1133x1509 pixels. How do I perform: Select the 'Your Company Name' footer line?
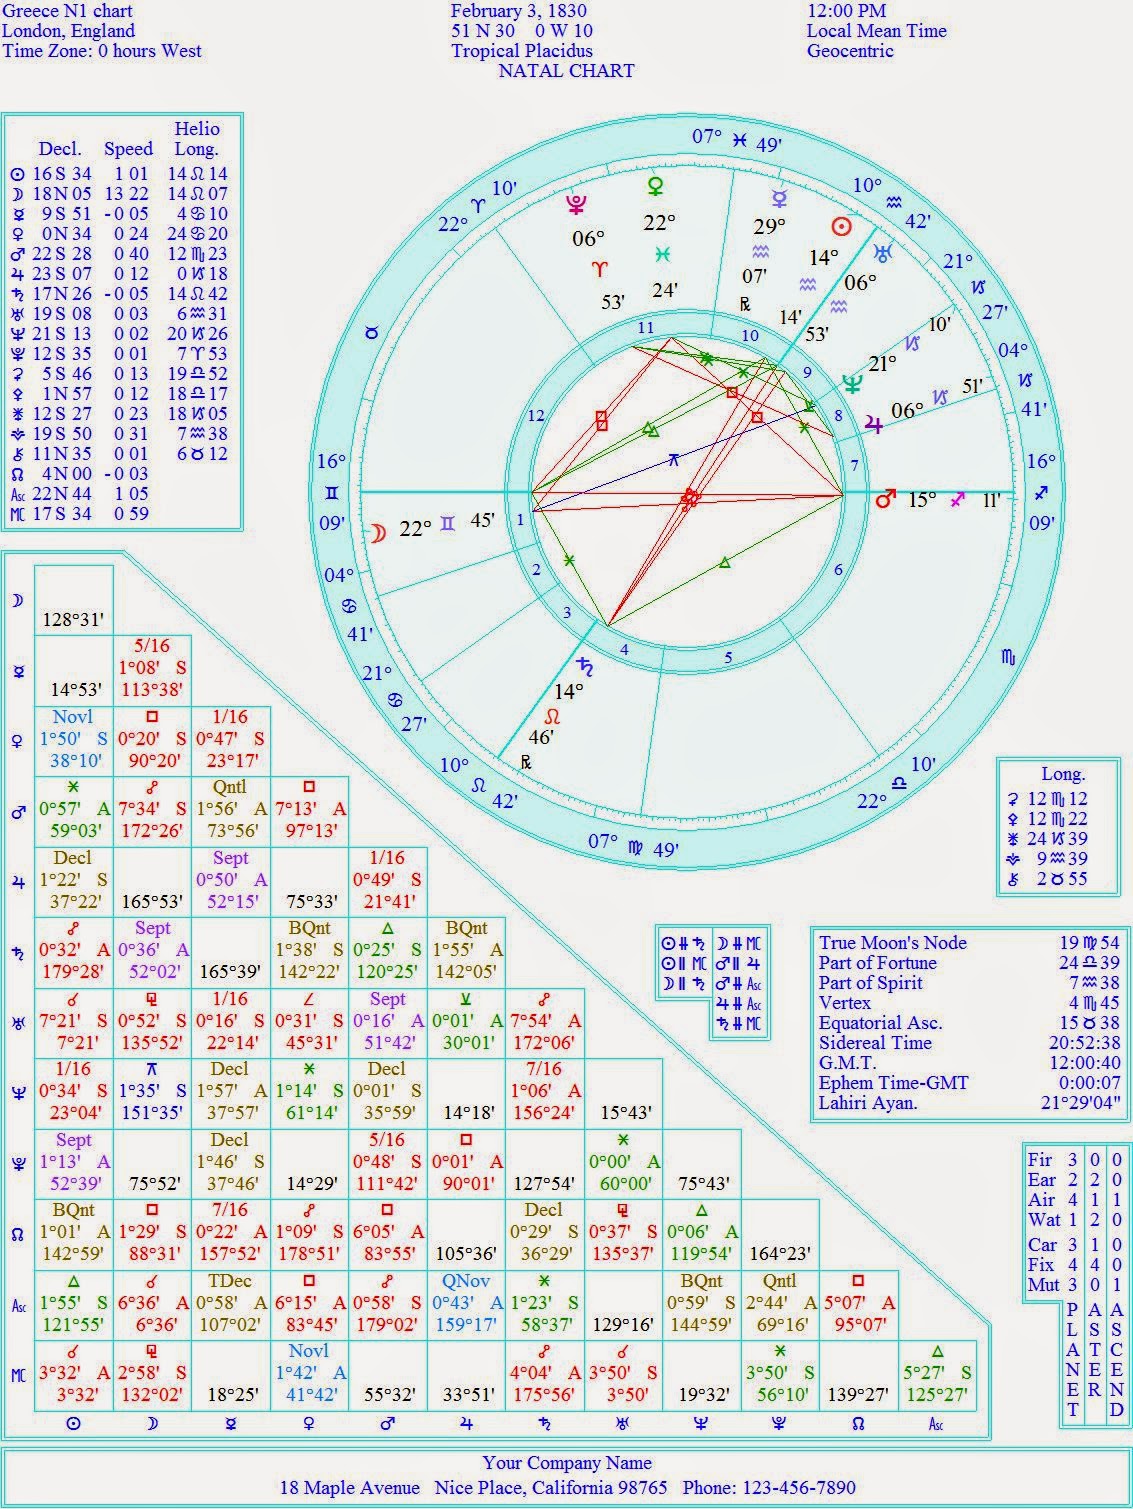(567, 1462)
